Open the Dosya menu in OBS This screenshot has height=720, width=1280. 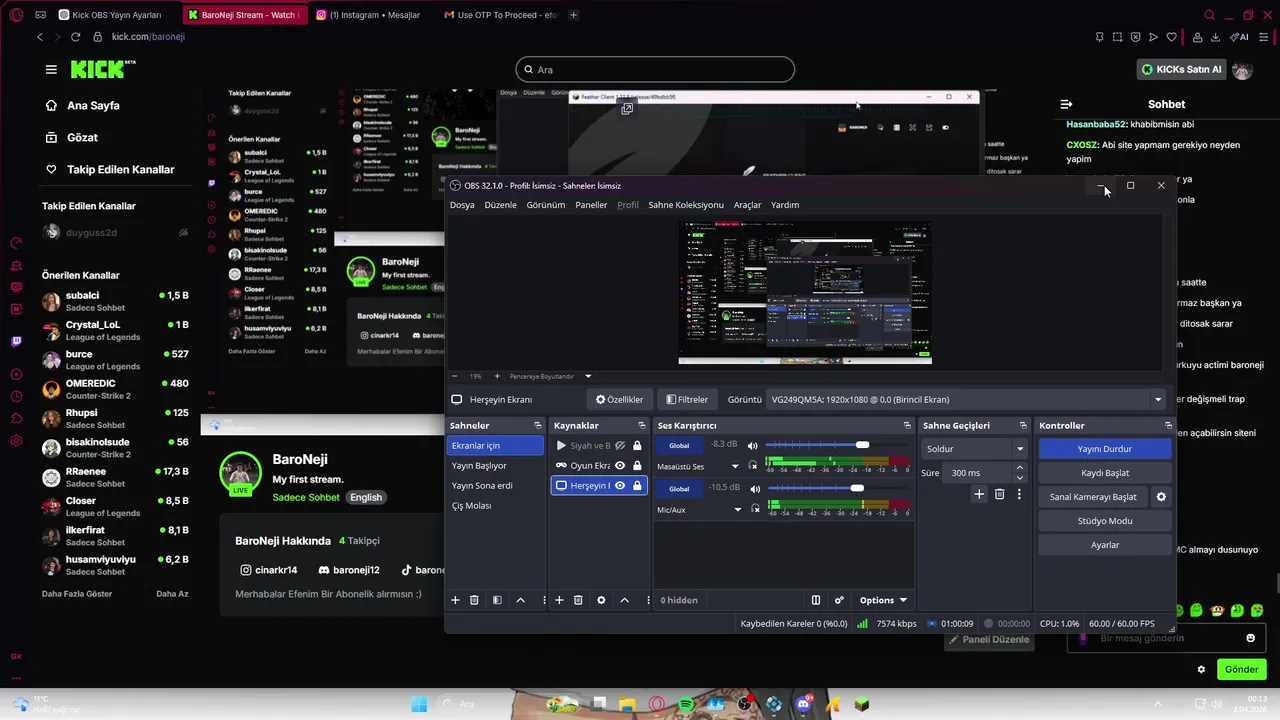[462, 205]
